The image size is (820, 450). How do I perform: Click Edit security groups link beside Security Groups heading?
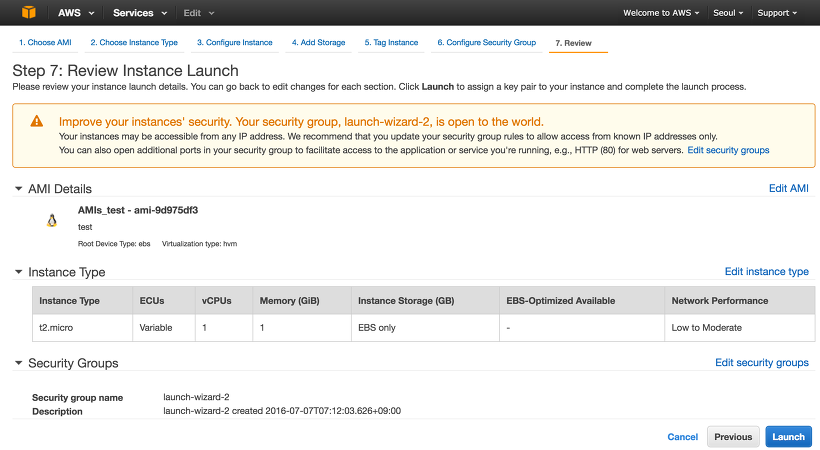tap(762, 363)
